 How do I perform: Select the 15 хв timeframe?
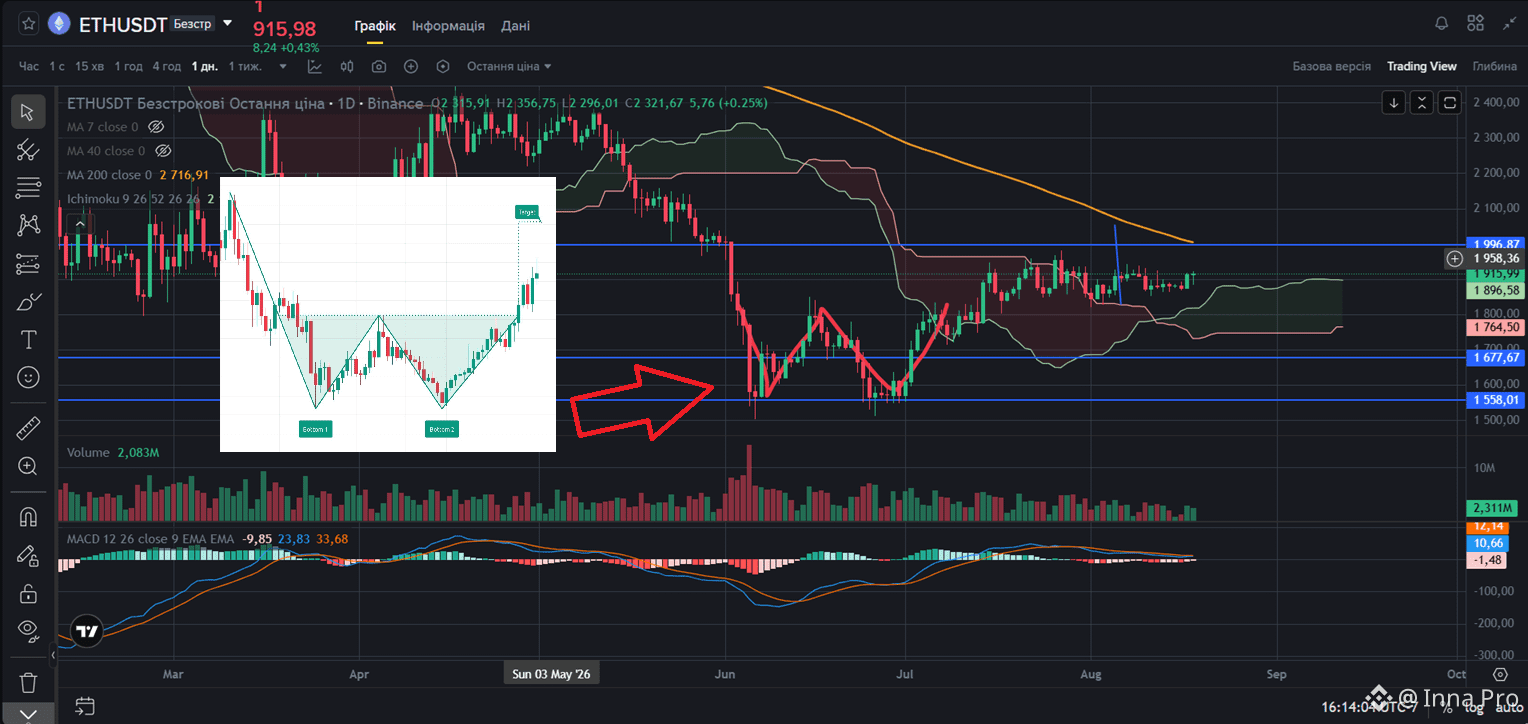pos(89,66)
